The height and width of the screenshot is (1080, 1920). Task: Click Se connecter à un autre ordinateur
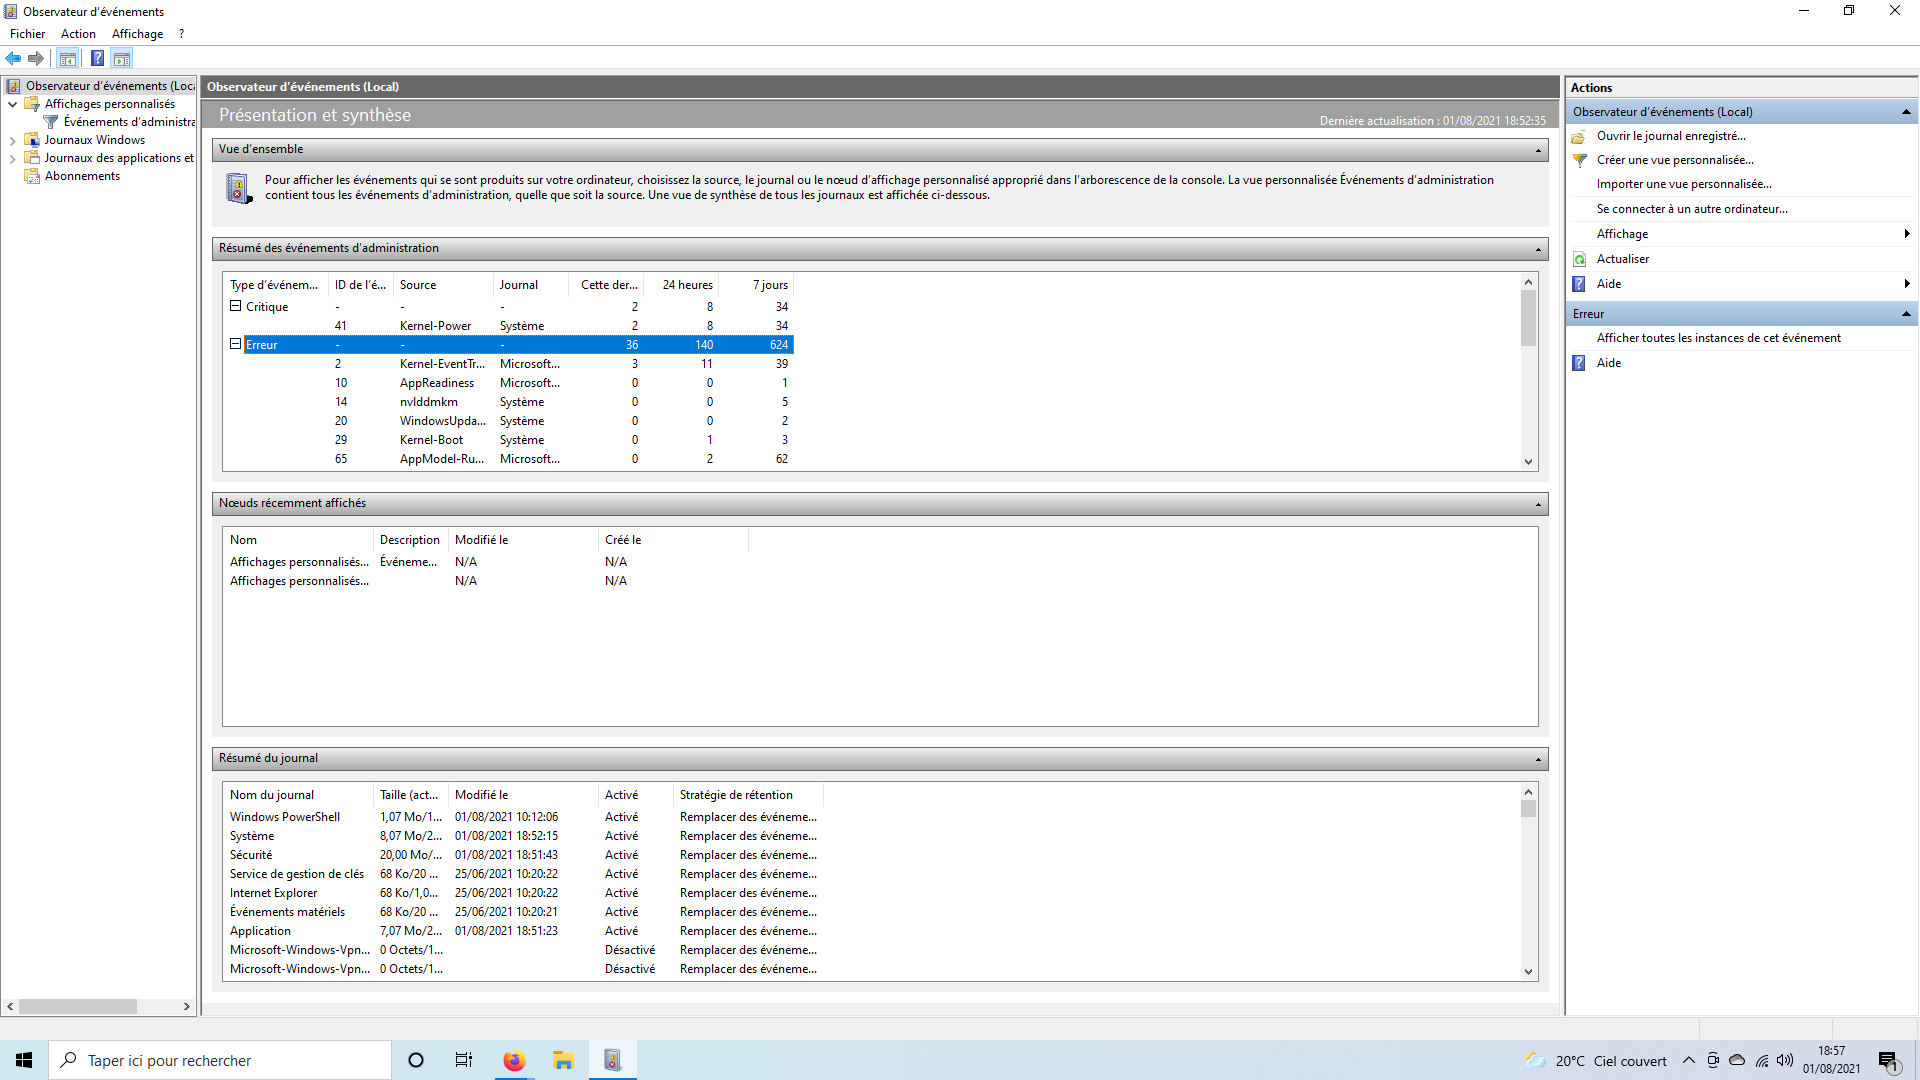point(1691,209)
